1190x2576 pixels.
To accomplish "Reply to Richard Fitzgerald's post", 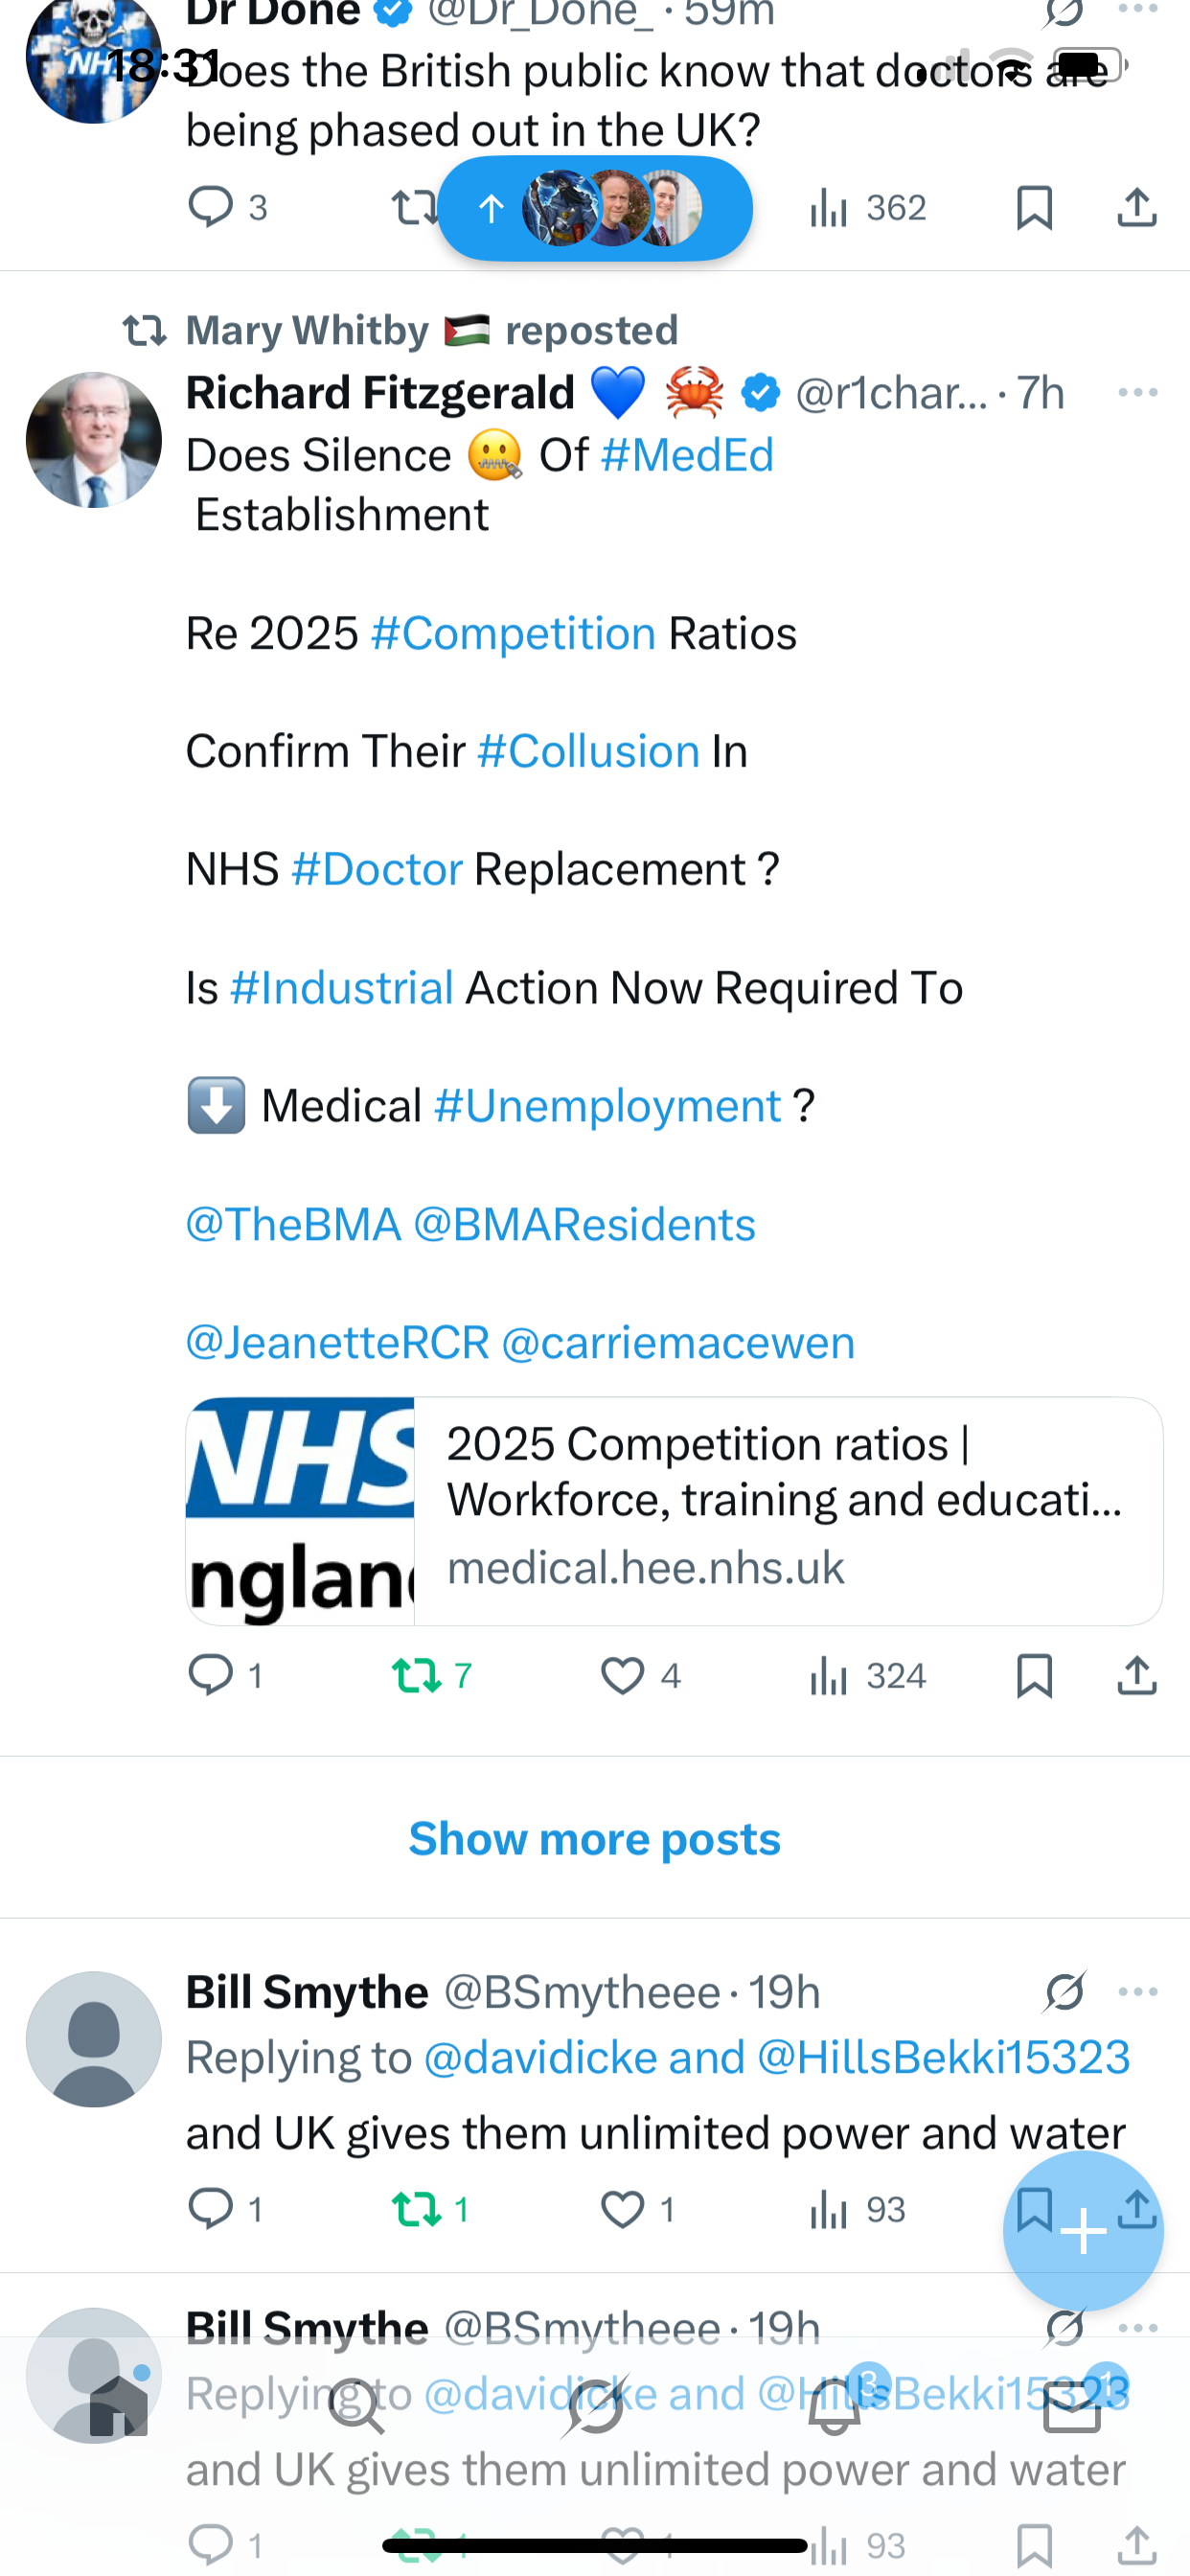I will [212, 1675].
